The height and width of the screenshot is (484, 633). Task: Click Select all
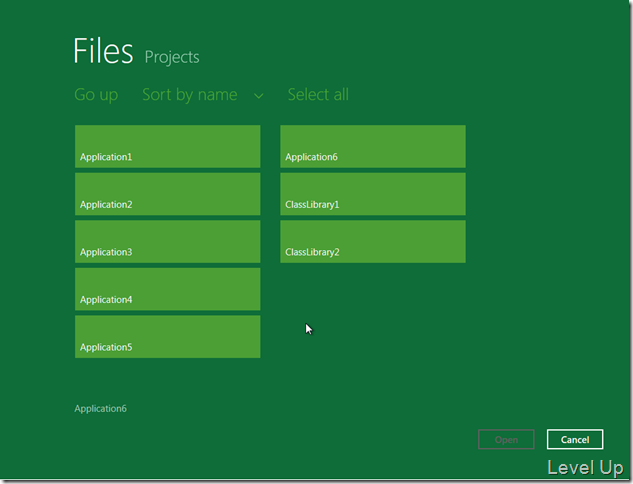pos(318,94)
